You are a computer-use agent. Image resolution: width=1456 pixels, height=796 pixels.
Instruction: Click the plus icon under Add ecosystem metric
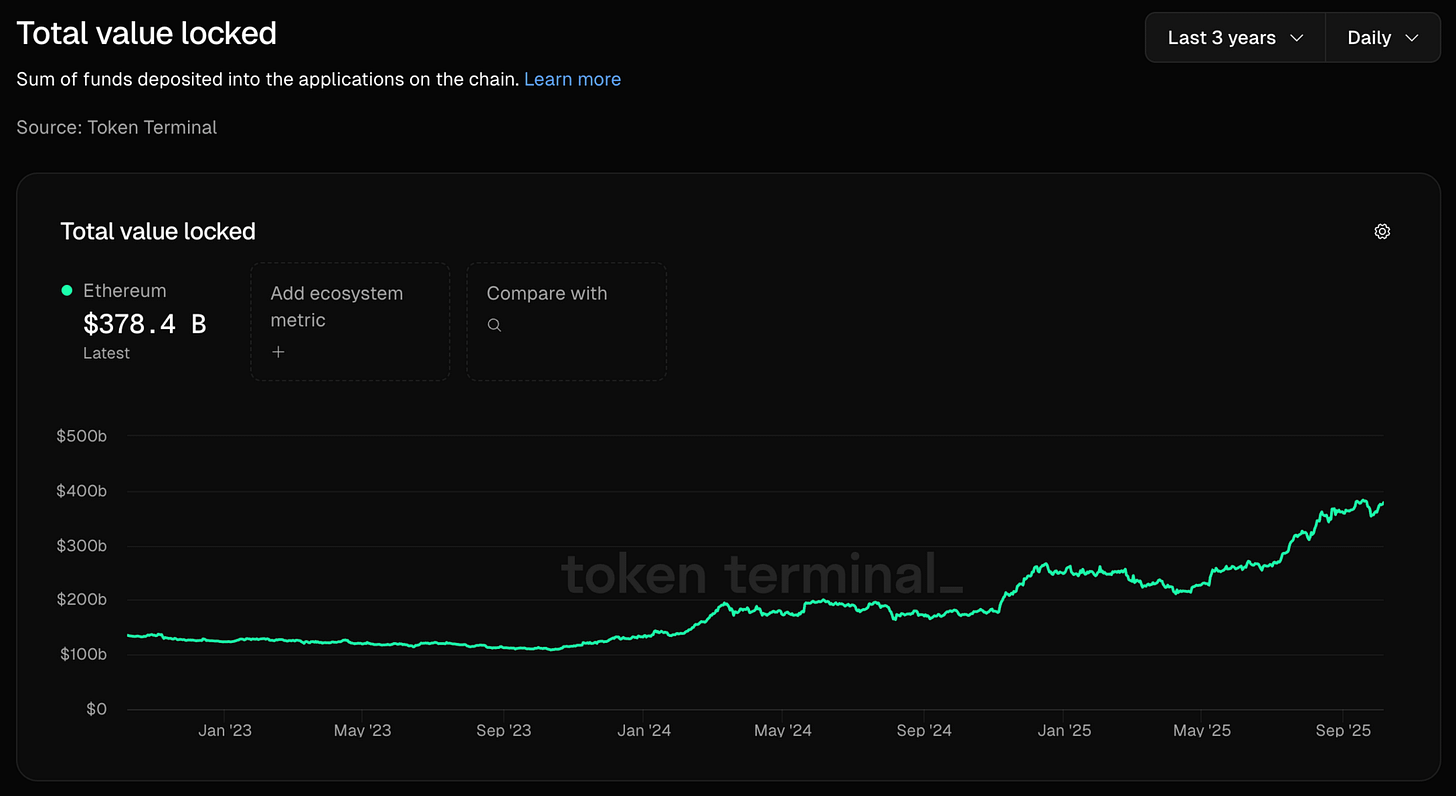(279, 352)
